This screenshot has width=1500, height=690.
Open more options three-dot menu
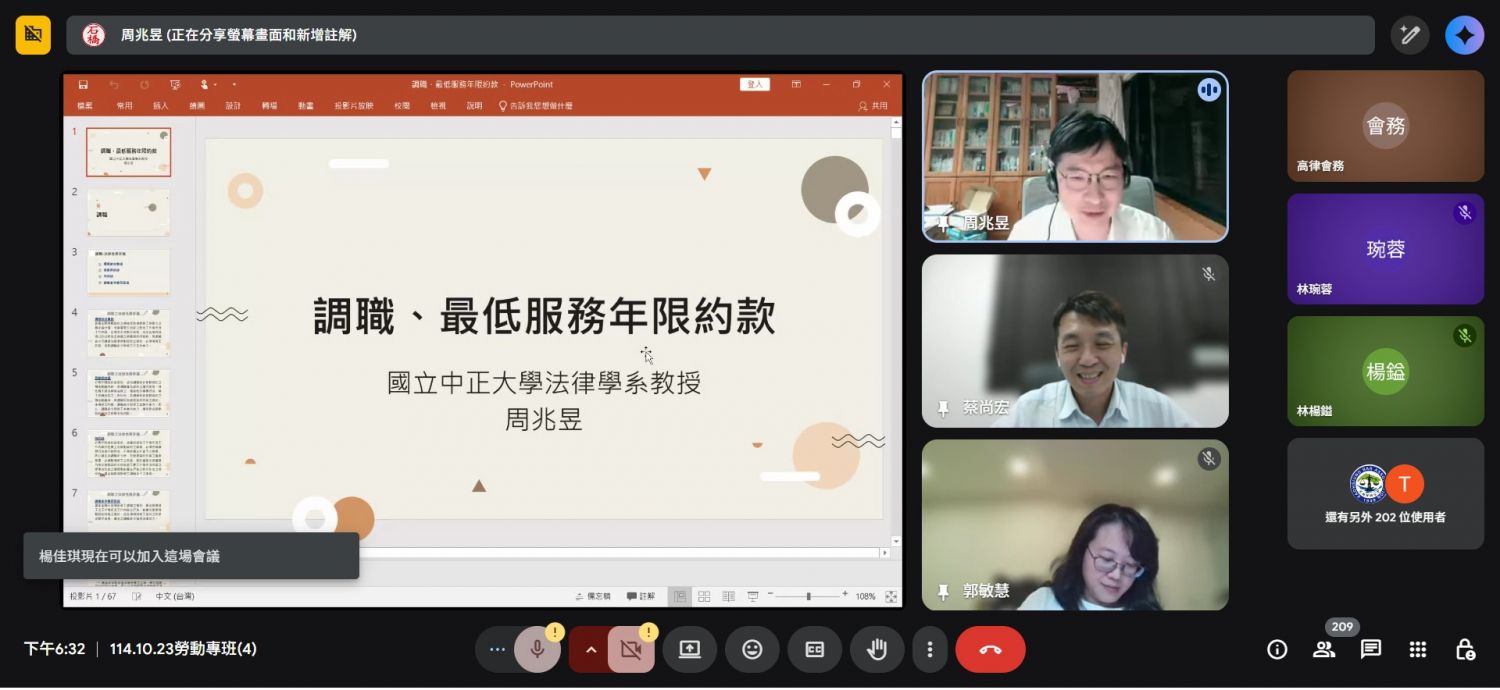coord(930,650)
